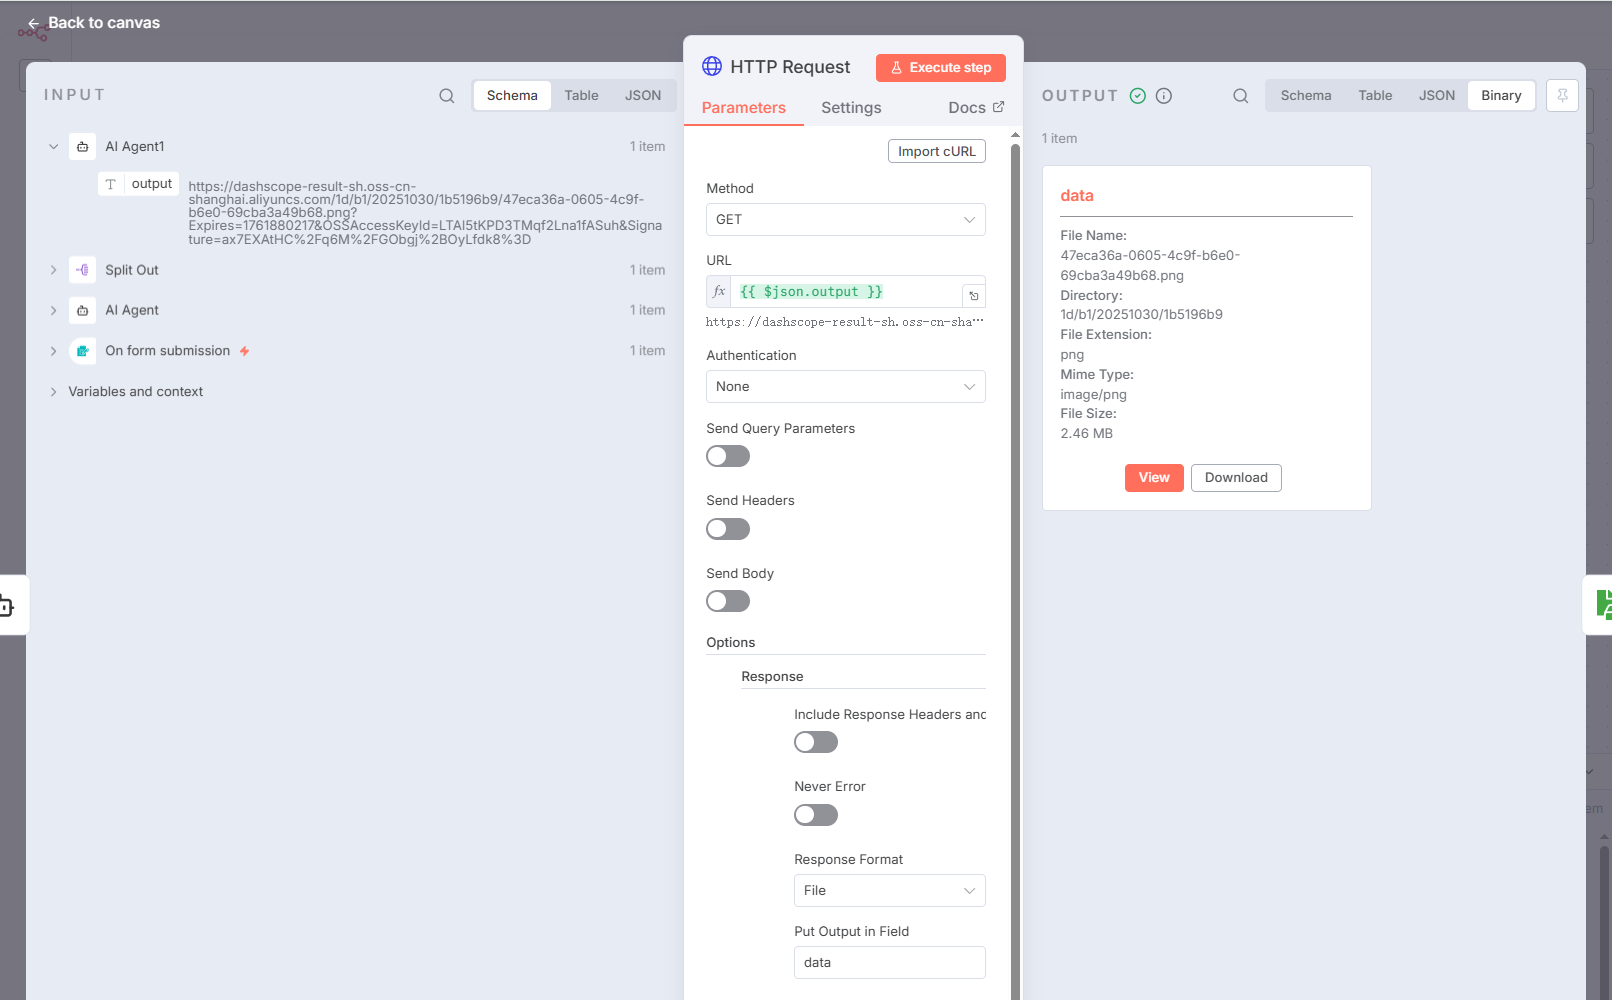Image resolution: width=1612 pixels, height=1000 pixels.
Task: Click the output panel search icon
Action: (x=1240, y=96)
